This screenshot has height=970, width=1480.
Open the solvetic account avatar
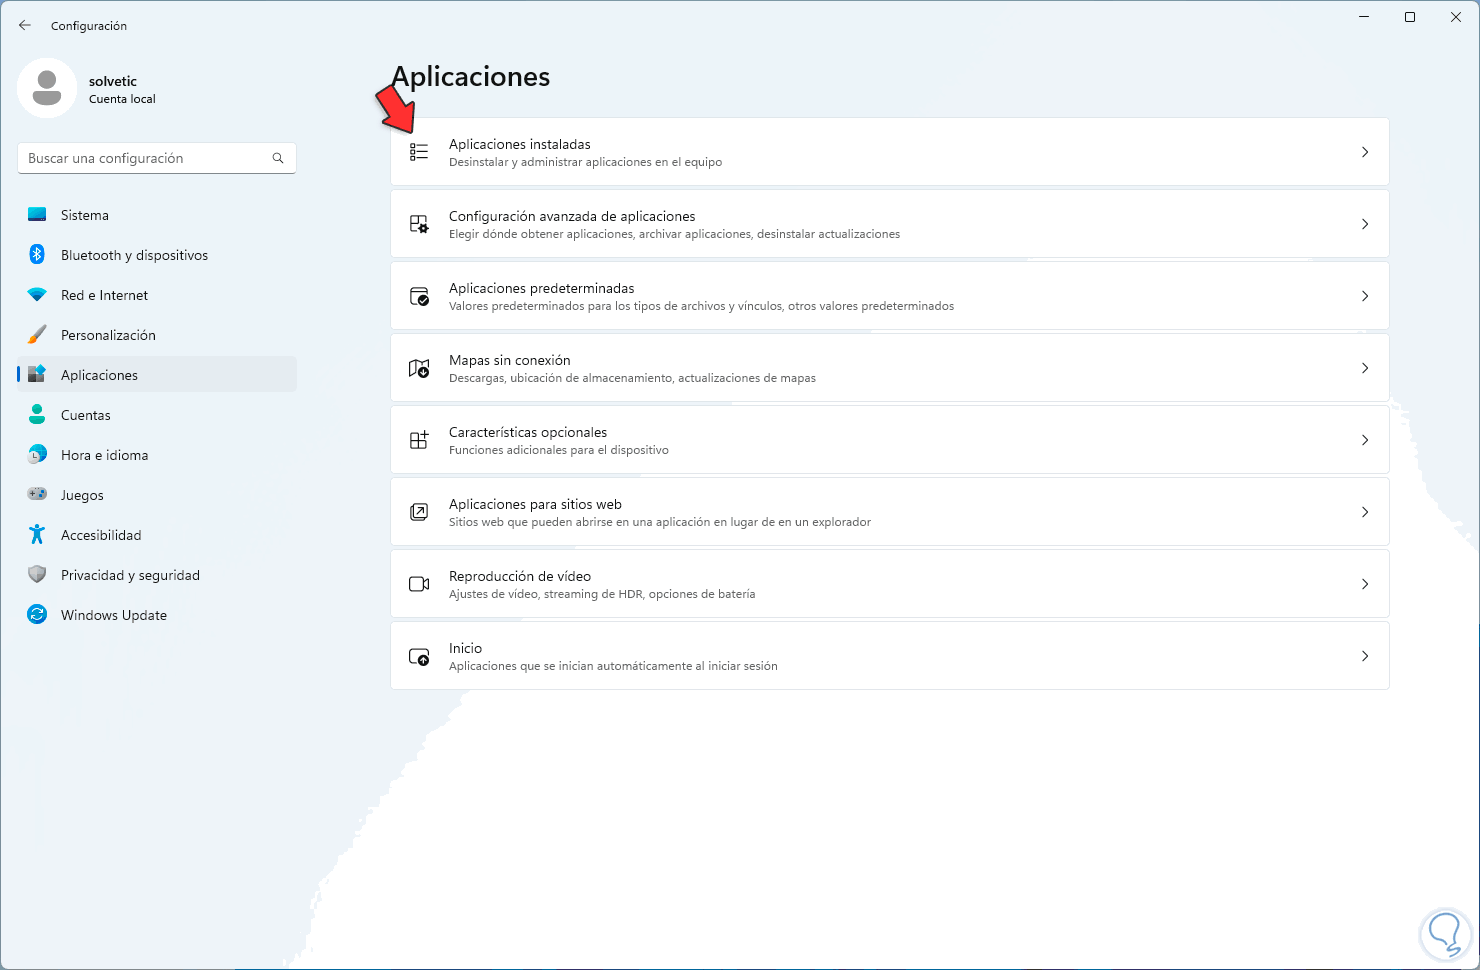coord(47,88)
